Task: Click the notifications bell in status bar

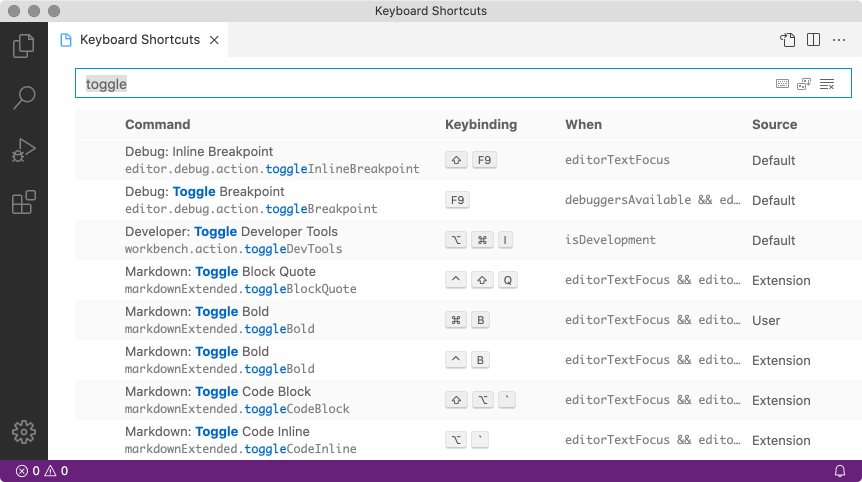Action: [840, 471]
